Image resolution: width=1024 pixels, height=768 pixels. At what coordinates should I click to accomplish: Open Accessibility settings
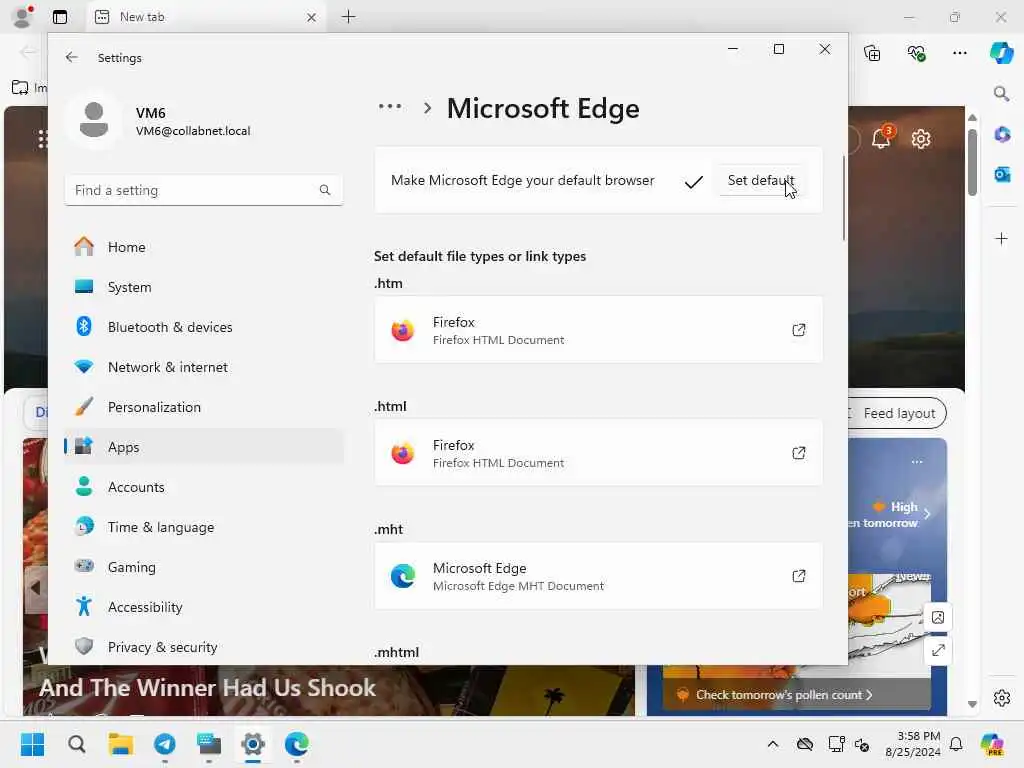click(x=204, y=607)
